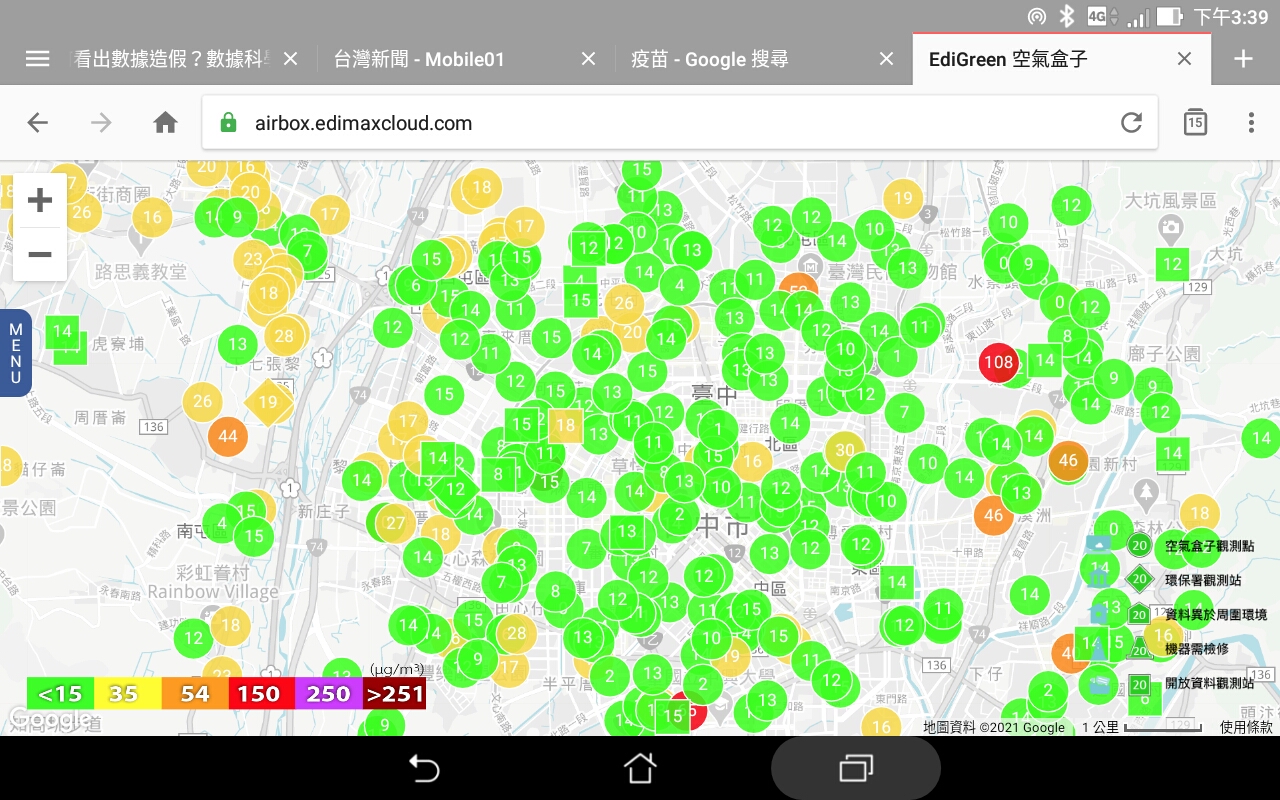Add a new tab with plus icon
The width and height of the screenshot is (1280, 800).
(x=1243, y=59)
